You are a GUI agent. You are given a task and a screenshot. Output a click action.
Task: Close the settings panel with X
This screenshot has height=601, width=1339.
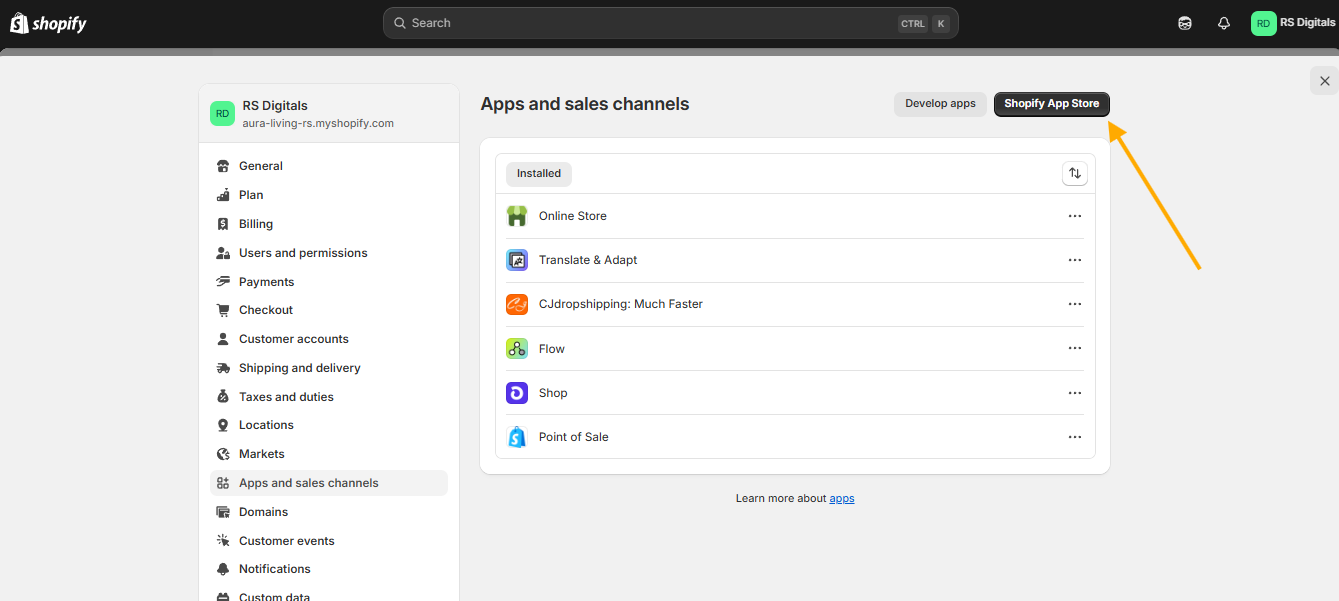tap(1324, 81)
